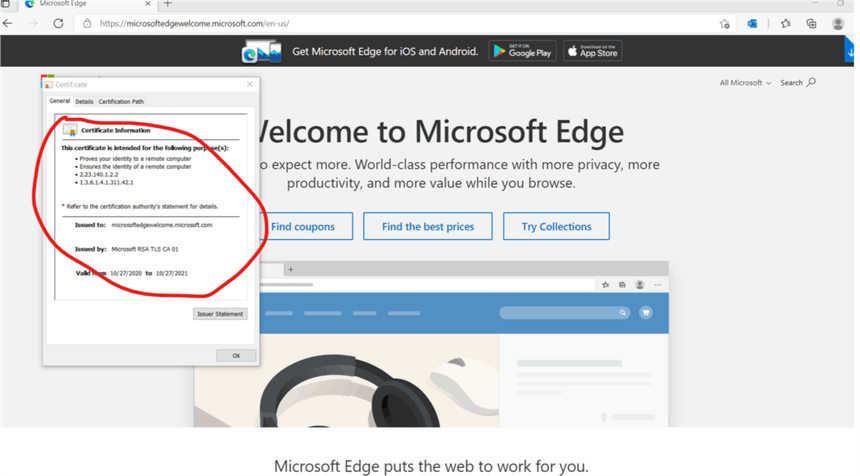Click the Find the best prices button

tap(428, 227)
